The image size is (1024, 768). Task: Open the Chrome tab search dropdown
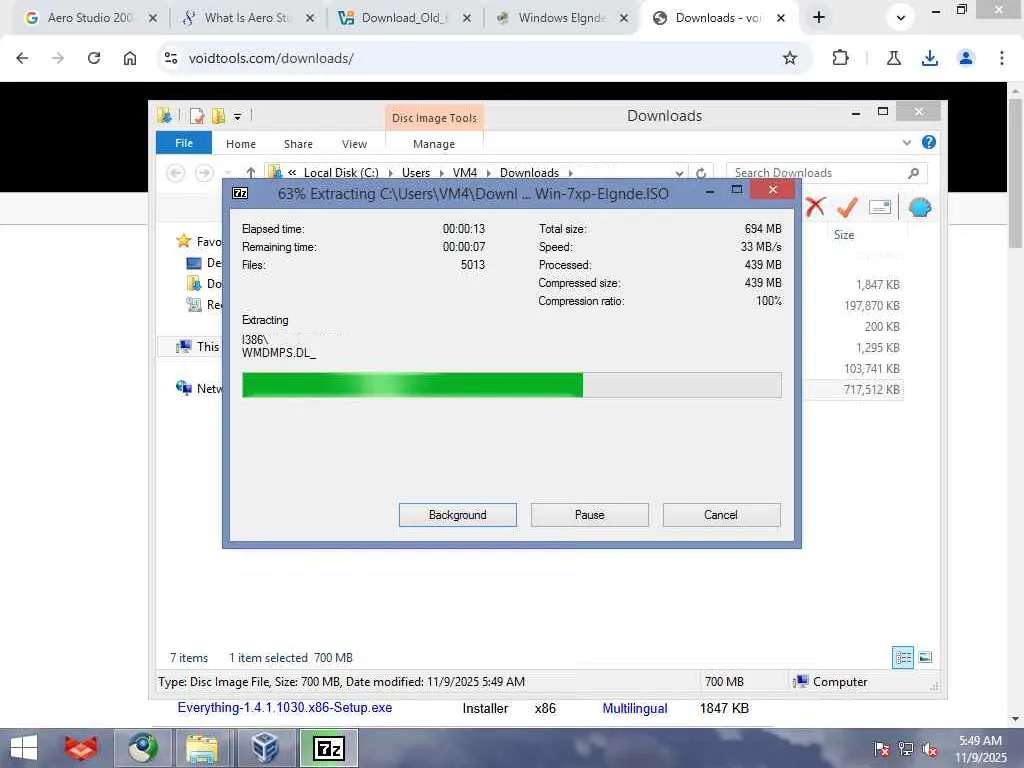(x=901, y=18)
